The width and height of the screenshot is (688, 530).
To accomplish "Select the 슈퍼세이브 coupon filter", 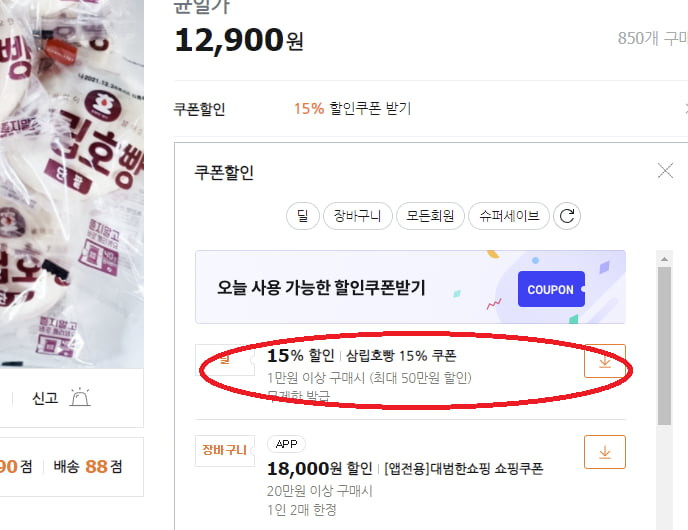I will pos(509,216).
